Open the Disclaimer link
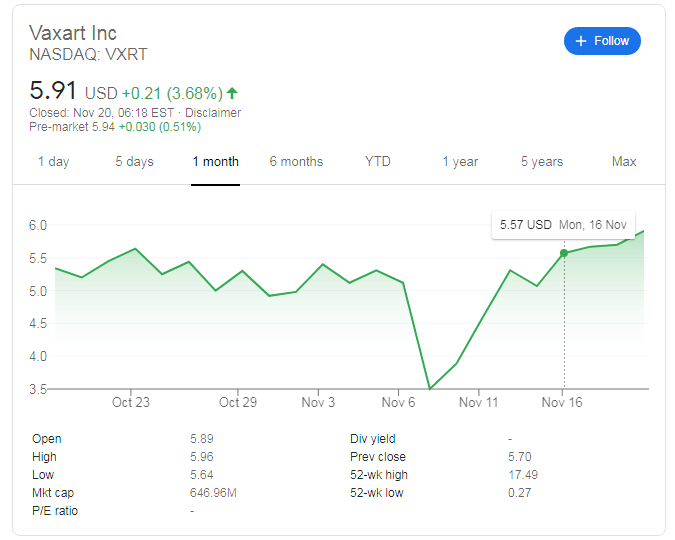675x540 pixels. pyautogui.click(x=213, y=113)
